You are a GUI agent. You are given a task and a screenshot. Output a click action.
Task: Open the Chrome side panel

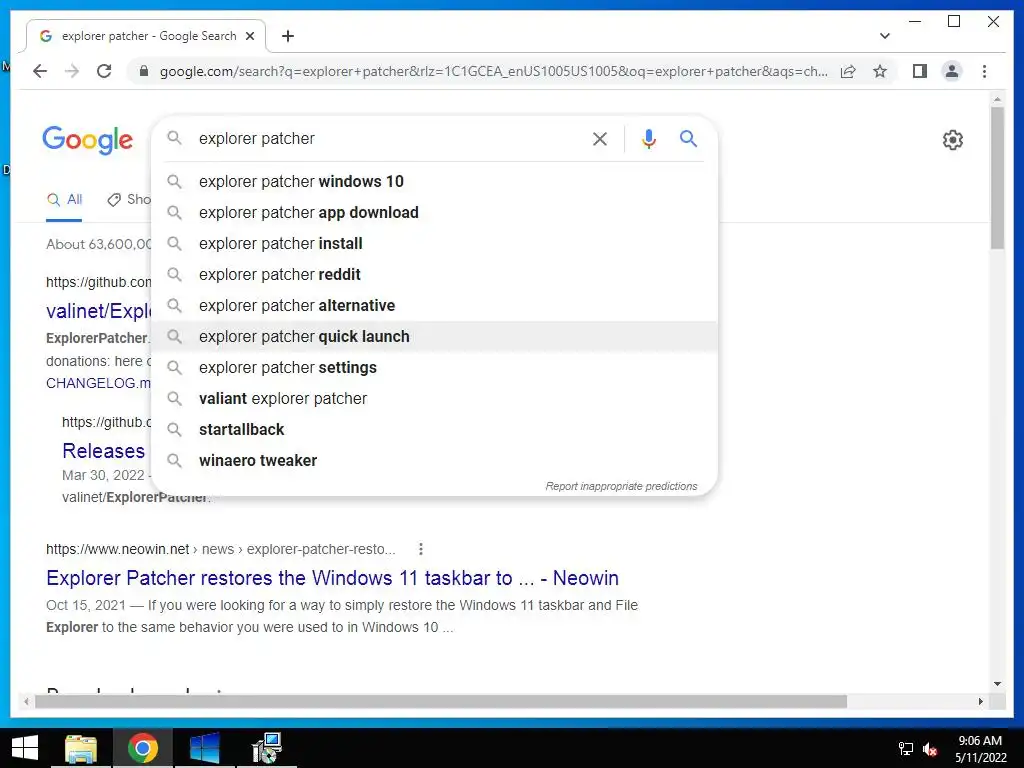[920, 71]
